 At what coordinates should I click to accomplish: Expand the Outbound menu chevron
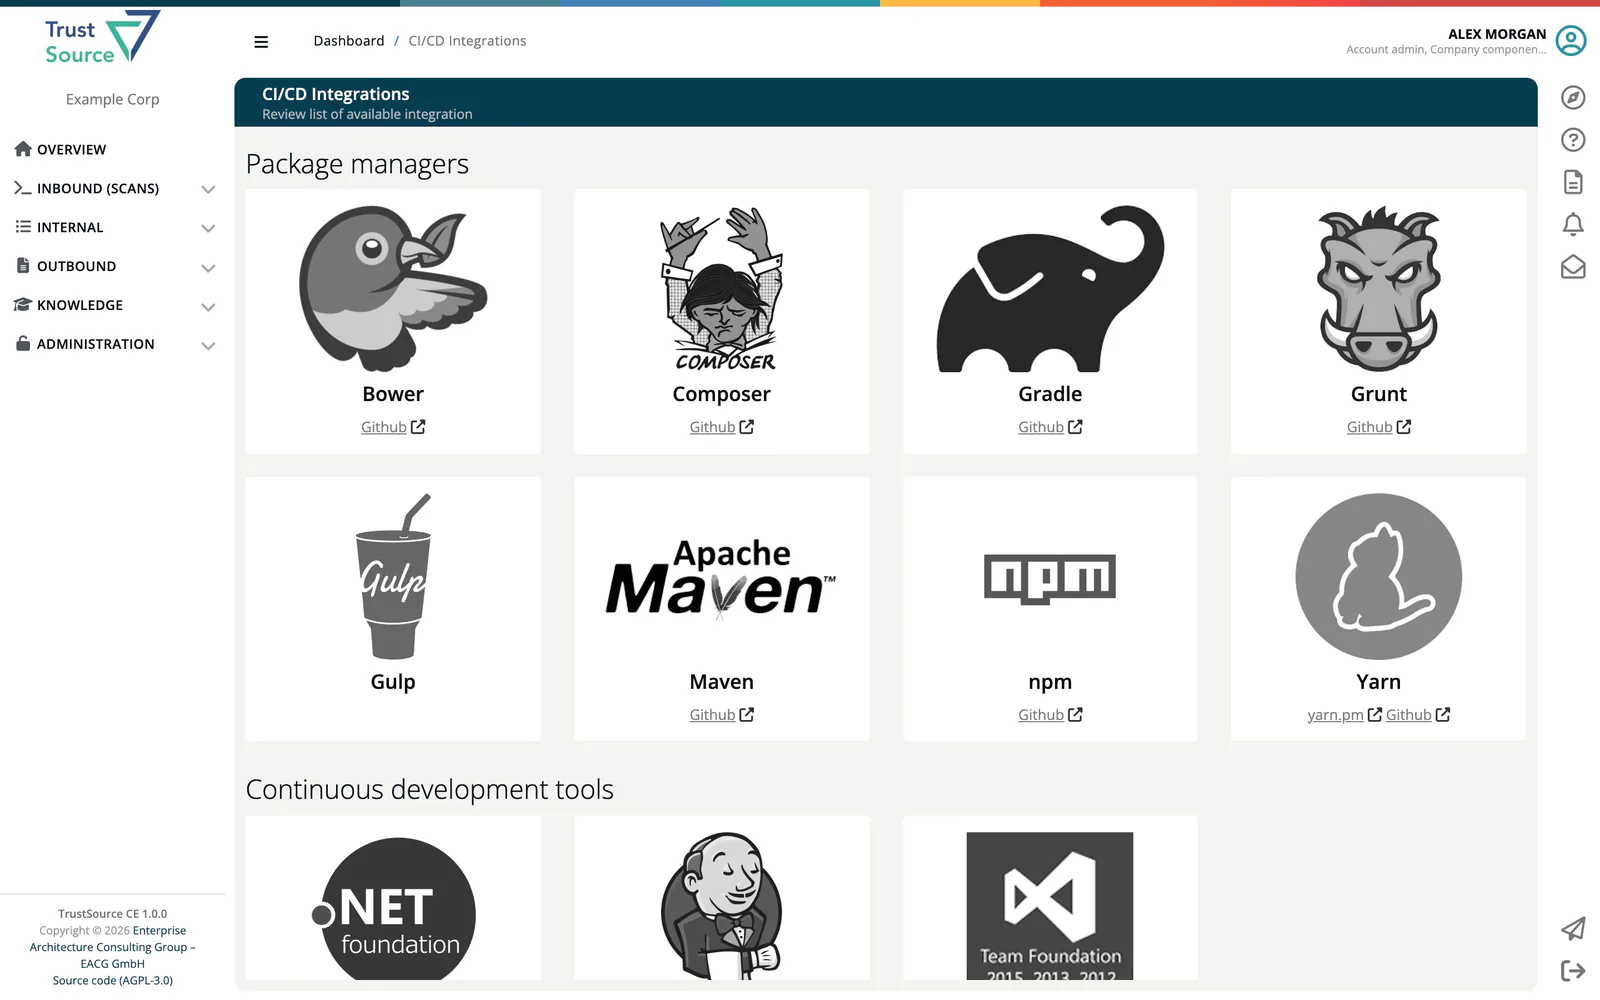pos(208,268)
